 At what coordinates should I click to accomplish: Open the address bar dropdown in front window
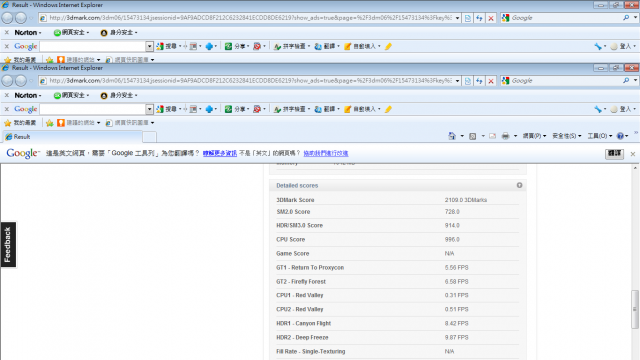(x=457, y=81)
